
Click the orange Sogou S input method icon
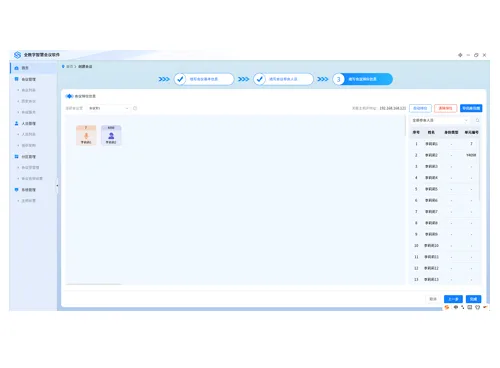[447, 307]
